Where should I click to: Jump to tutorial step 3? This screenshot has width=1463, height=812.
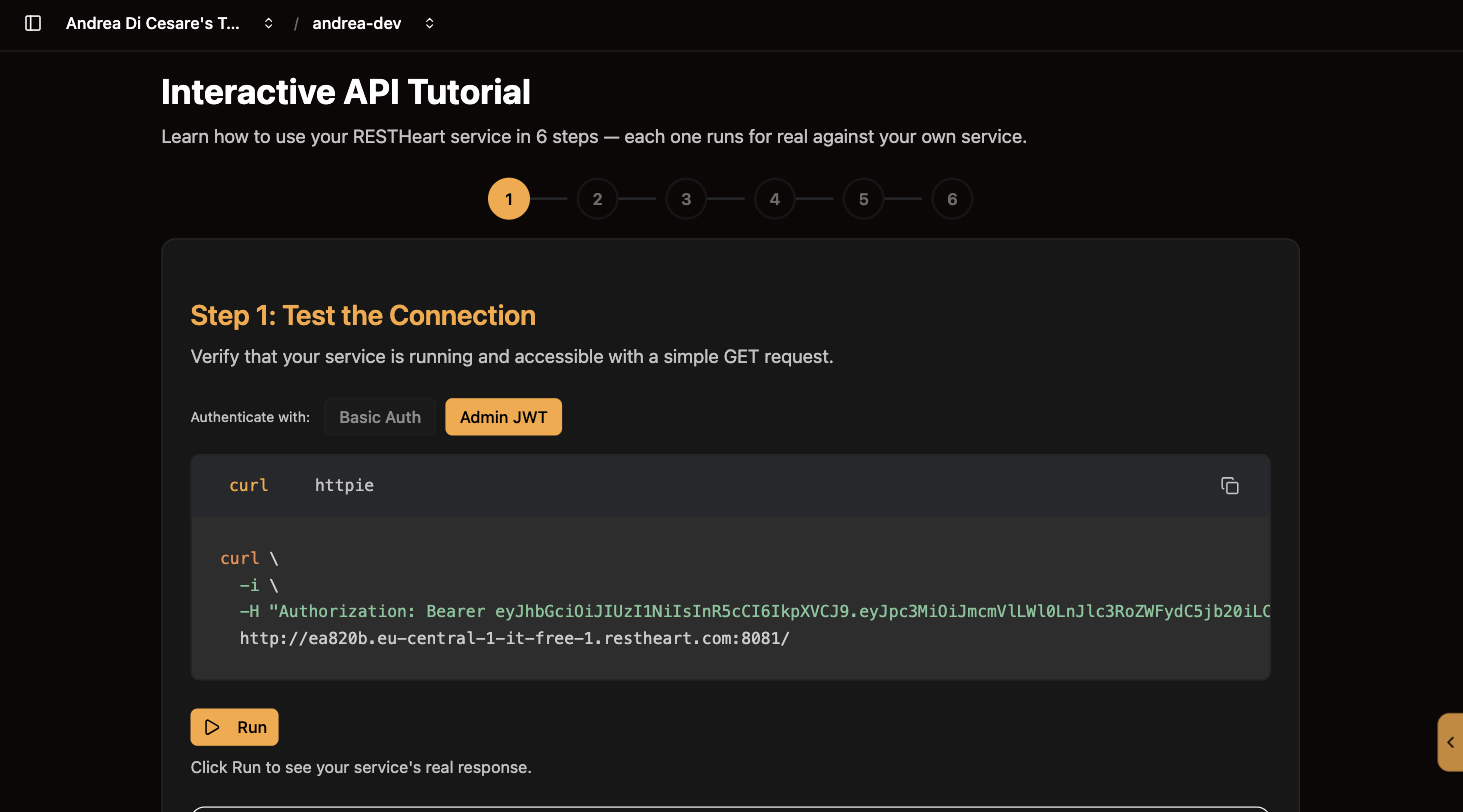point(686,199)
